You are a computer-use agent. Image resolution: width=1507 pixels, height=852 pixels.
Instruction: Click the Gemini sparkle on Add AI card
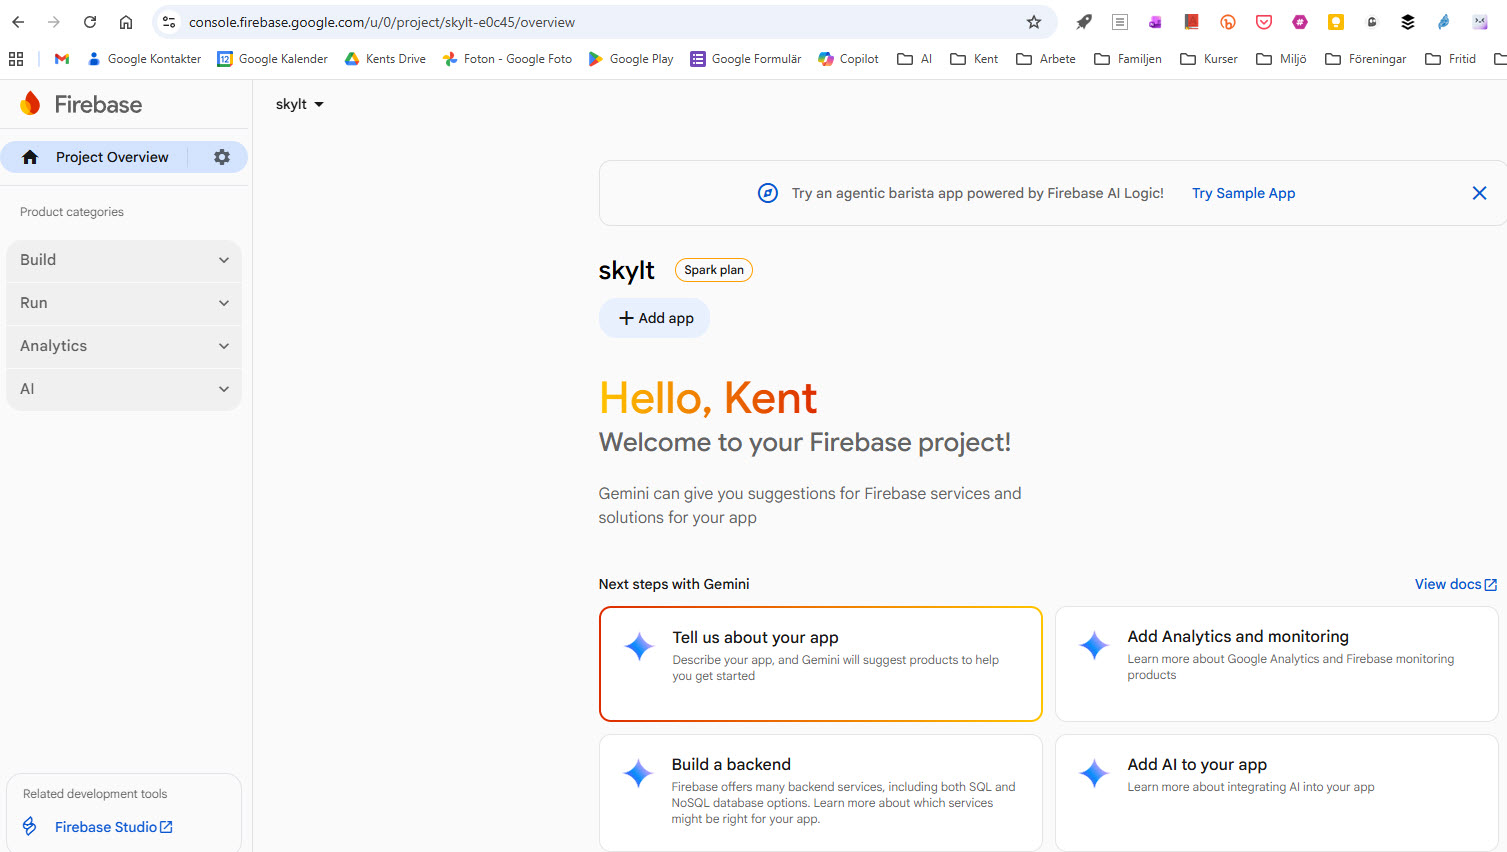point(1094,773)
